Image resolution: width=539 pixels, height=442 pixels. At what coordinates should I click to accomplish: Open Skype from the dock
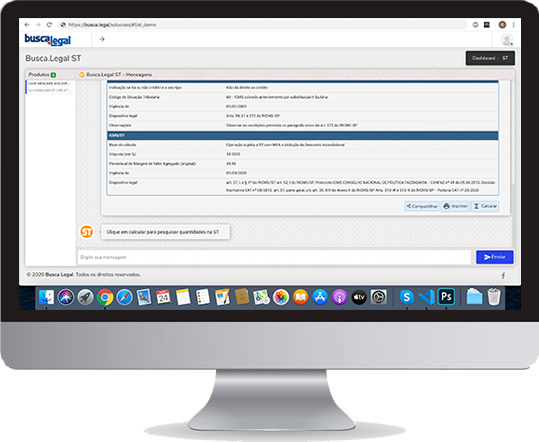coord(407,297)
